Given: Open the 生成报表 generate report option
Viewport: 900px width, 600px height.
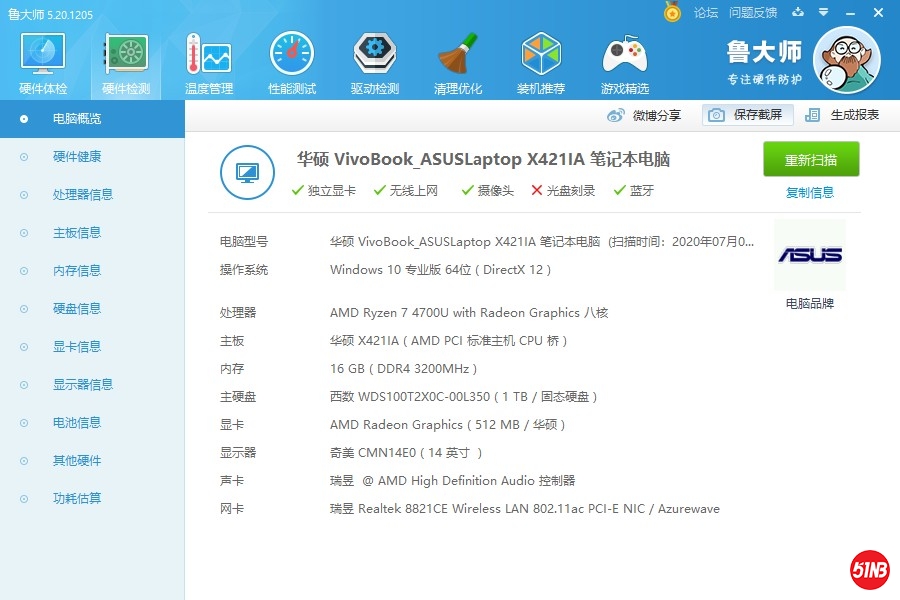Looking at the screenshot, I should [x=842, y=115].
